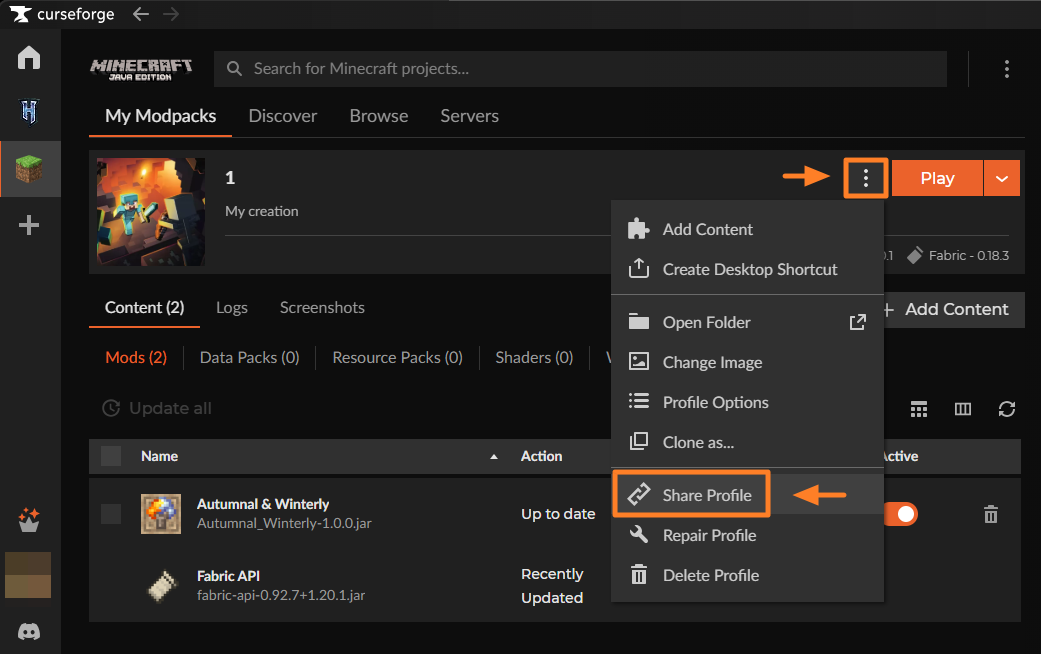Go forward with the right arrow

pyautogui.click(x=171, y=14)
